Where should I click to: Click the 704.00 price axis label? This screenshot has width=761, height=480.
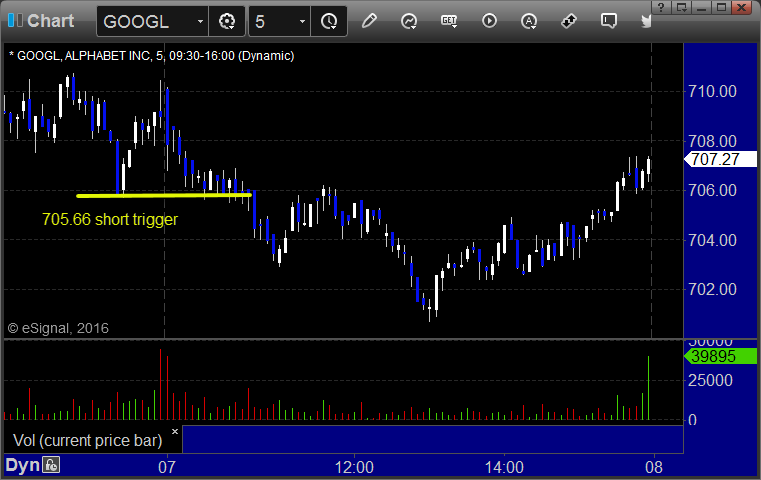click(712, 240)
